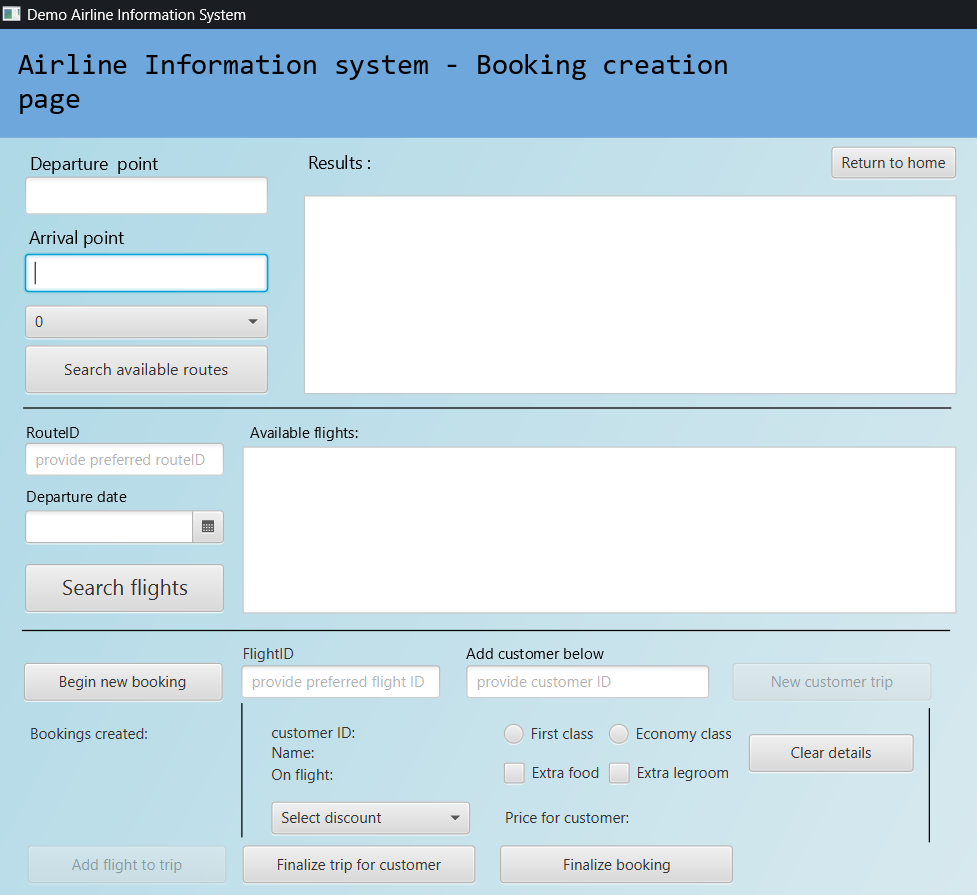
Task: Focus the Arrival point text field
Action: tap(146, 273)
